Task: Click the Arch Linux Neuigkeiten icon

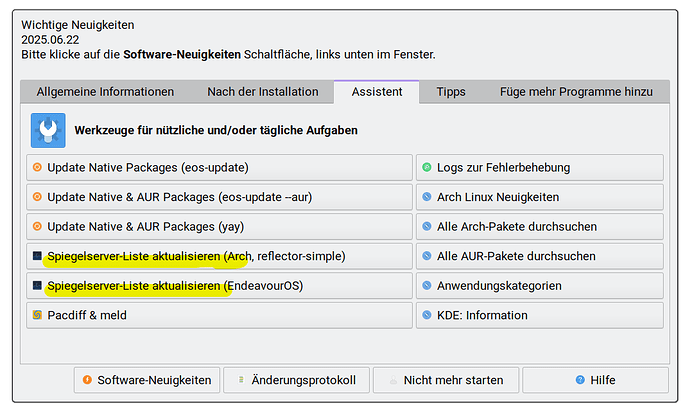Action: tap(427, 197)
